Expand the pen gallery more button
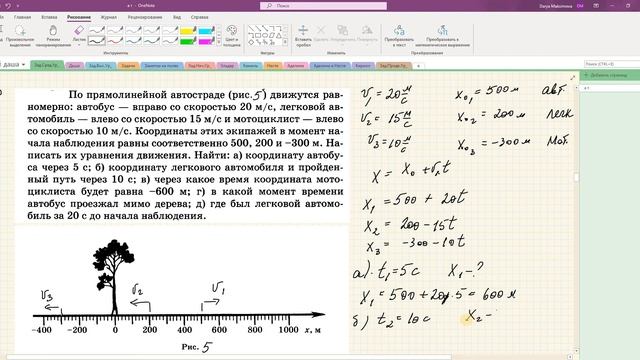 click(219, 42)
